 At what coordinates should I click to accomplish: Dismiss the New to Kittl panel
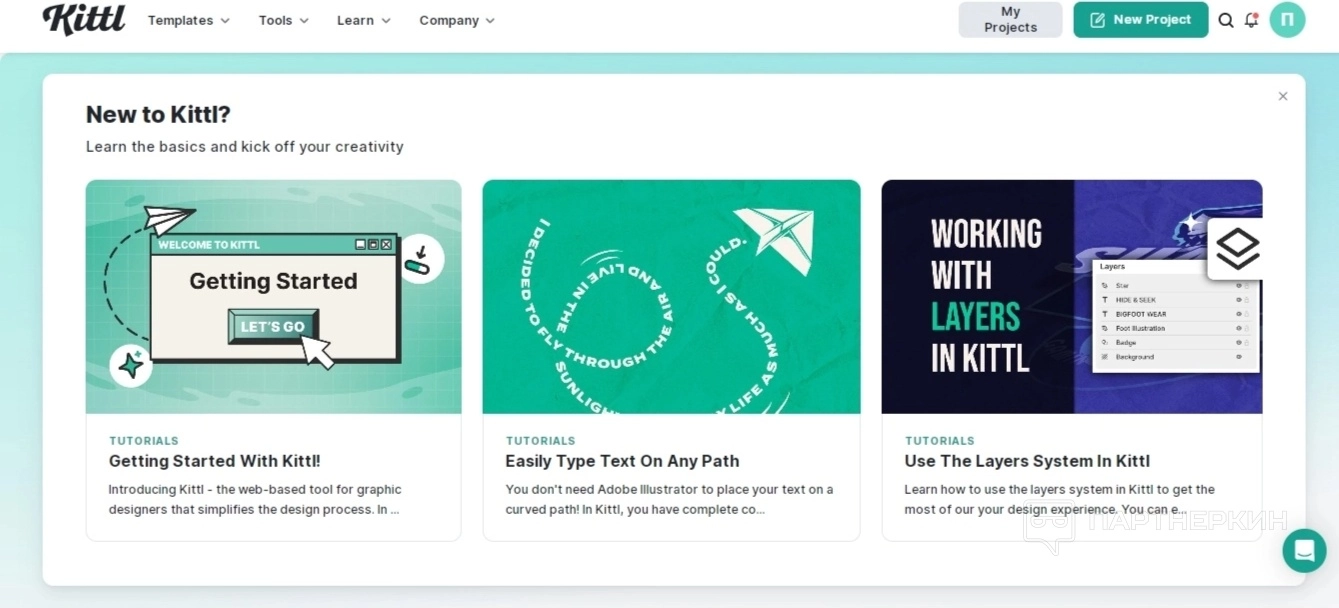point(1283,96)
